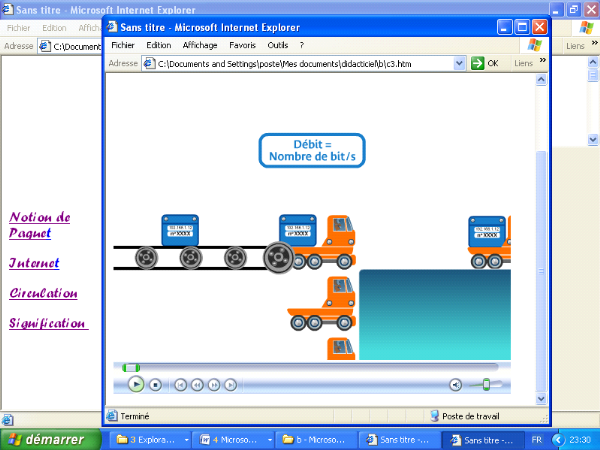This screenshot has height=450, width=600.
Task: Click scroll down arrow in front window
Action: click(541, 399)
